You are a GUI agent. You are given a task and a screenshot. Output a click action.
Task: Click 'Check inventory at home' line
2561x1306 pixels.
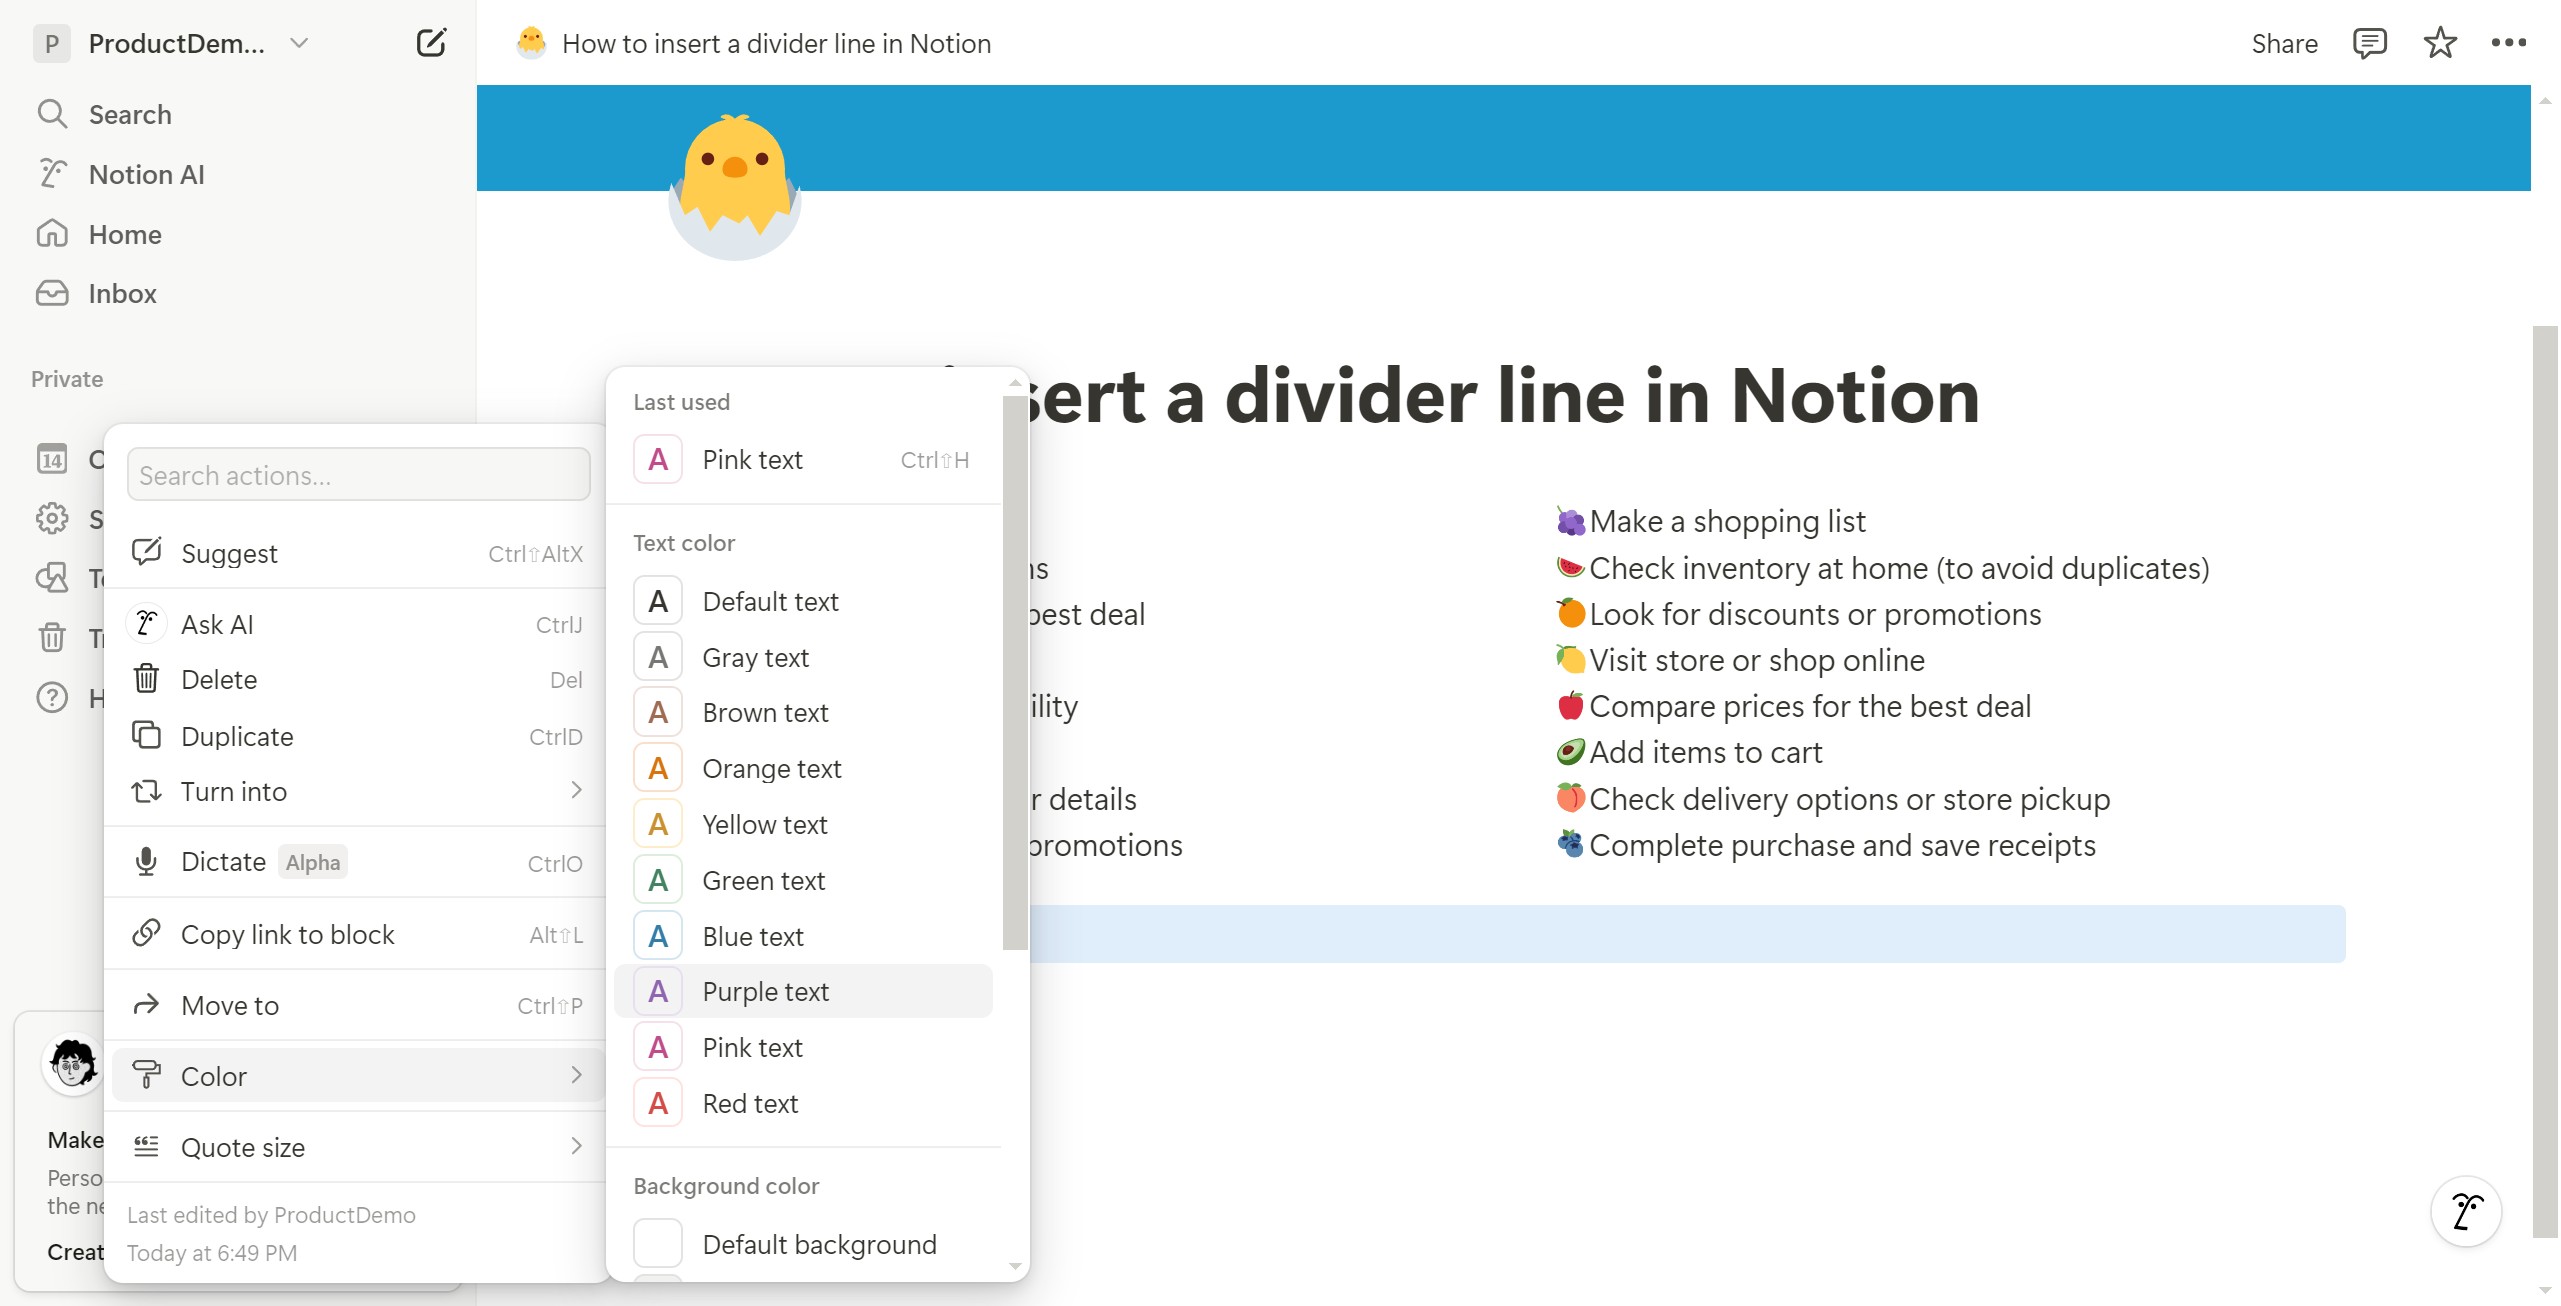(1899, 567)
